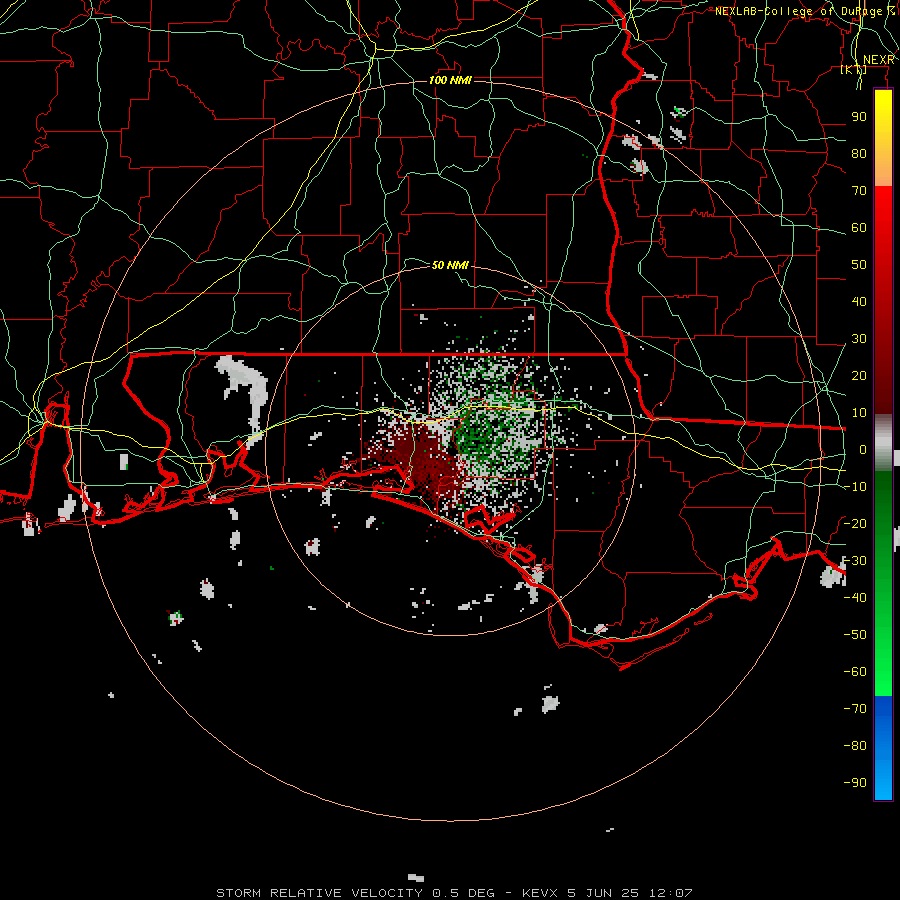Screen dimensions: 900x900
Task: Click the '-90' label on velocity scale
Action: coord(855,782)
